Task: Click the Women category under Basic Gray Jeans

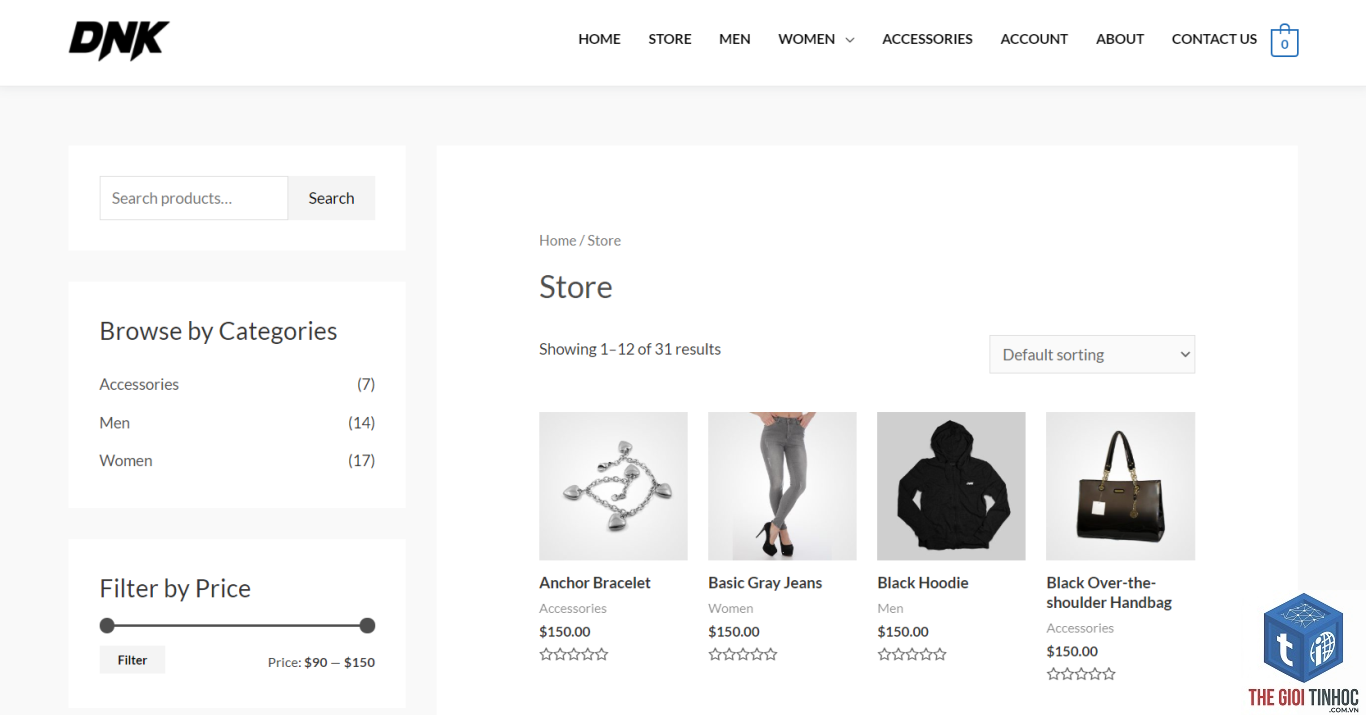Action: [731, 609]
